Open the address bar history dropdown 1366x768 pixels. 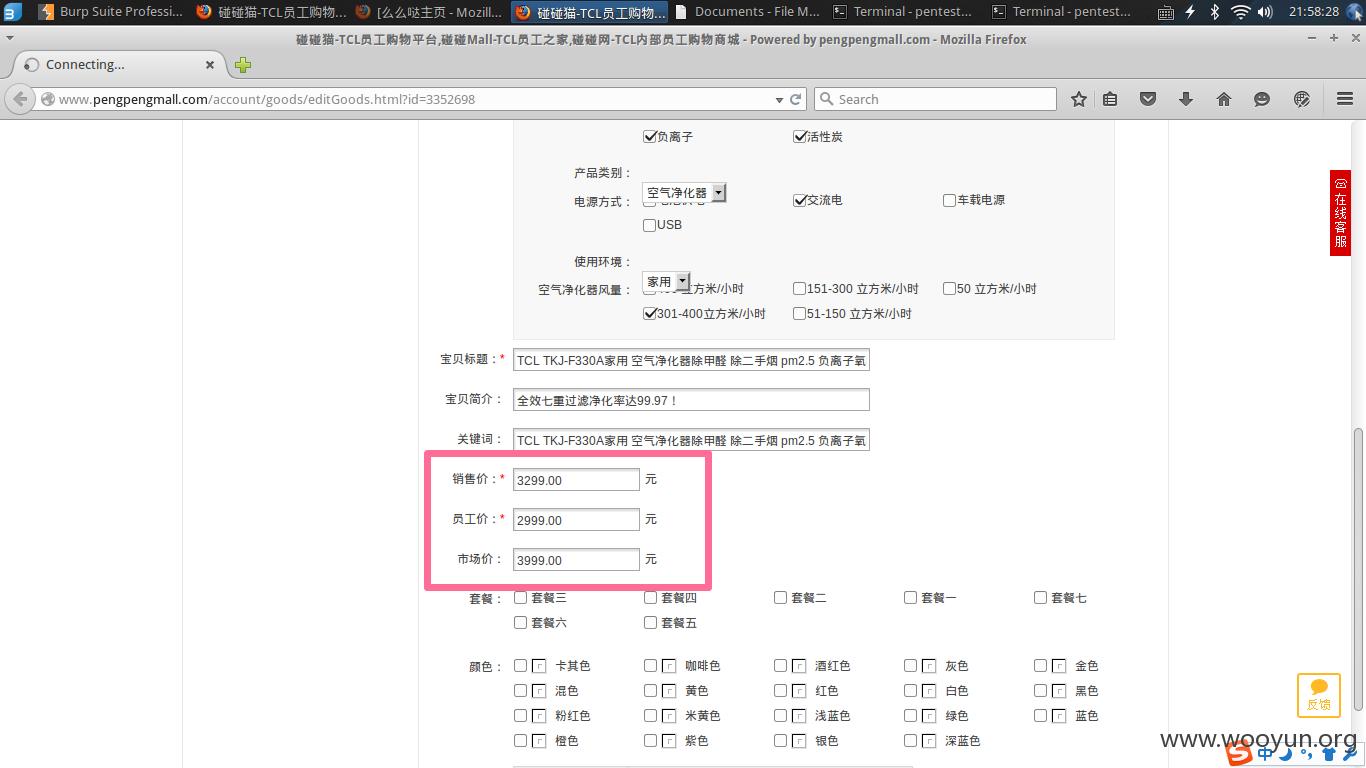779,99
